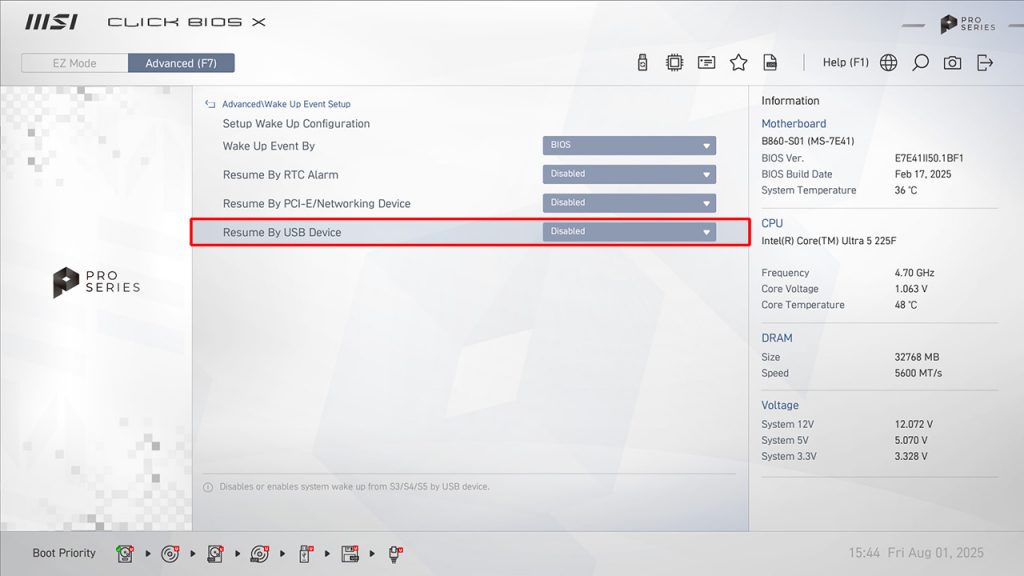Click the USB wake up help description text
This screenshot has width=1024, height=576.
point(354,487)
